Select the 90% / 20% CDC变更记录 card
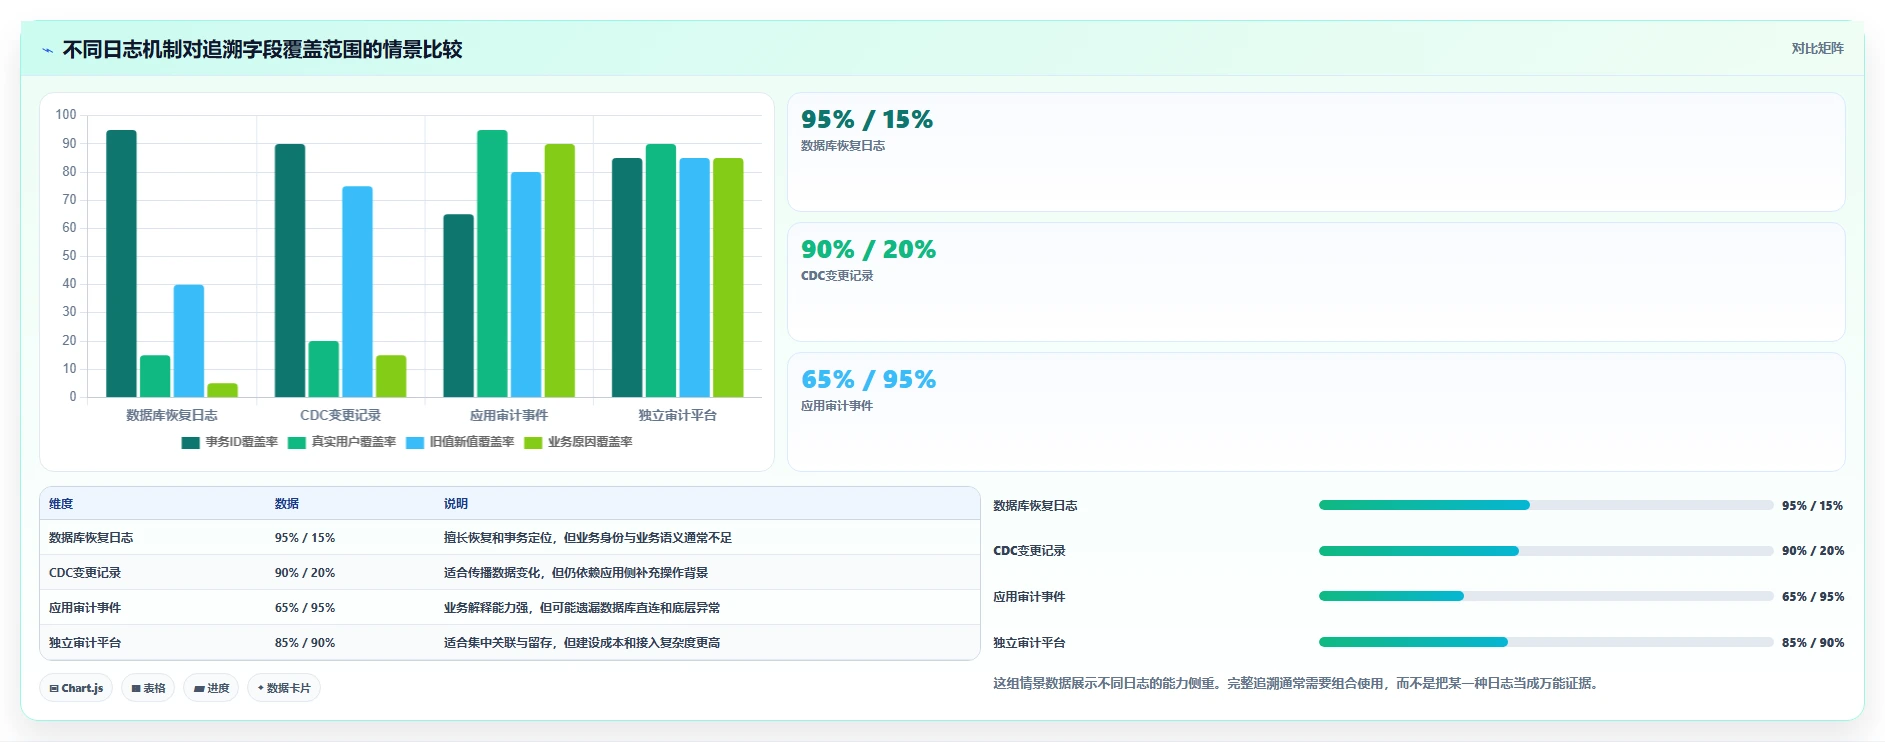 (1316, 282)
